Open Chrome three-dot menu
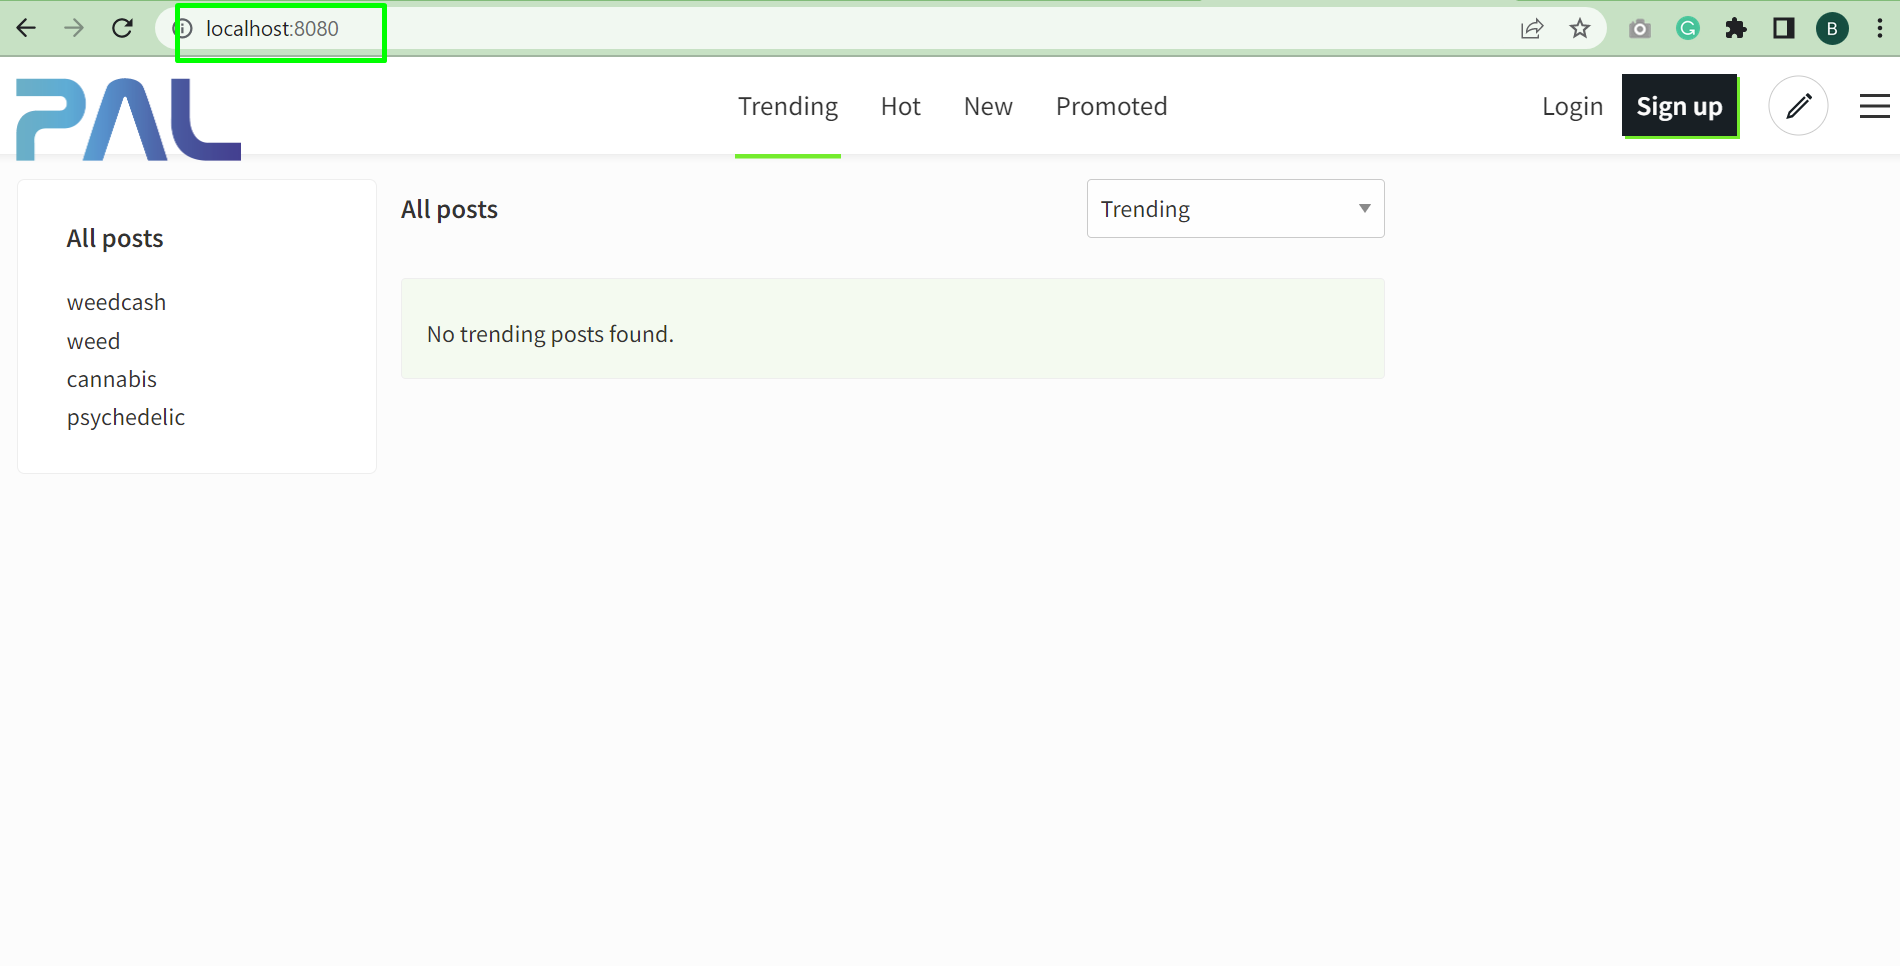 pyautogui.click(x=1880, y=28)
